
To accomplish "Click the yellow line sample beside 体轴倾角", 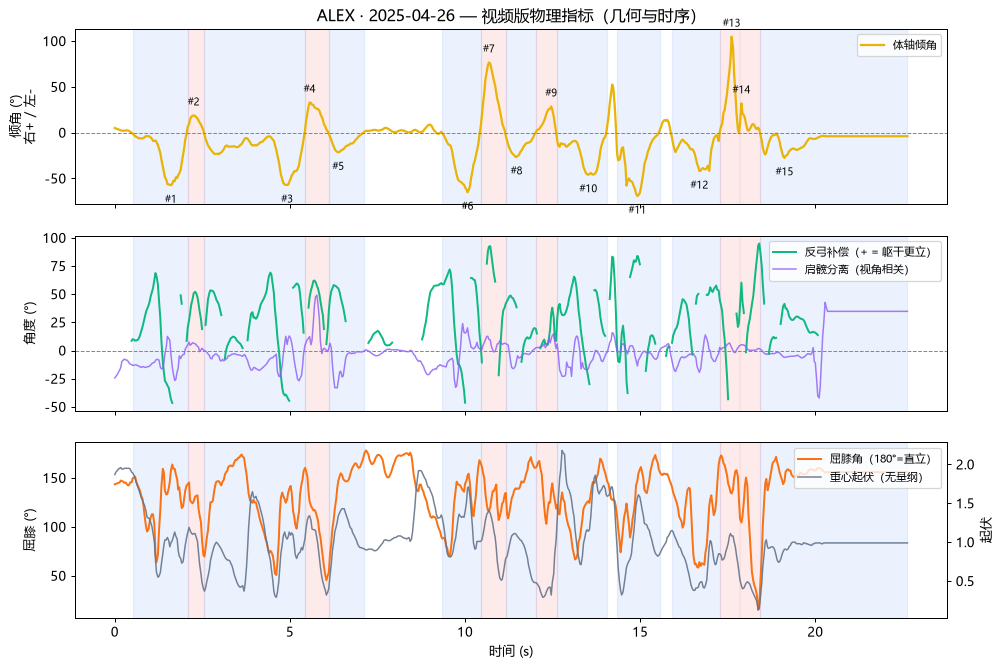I will point(873,45).
